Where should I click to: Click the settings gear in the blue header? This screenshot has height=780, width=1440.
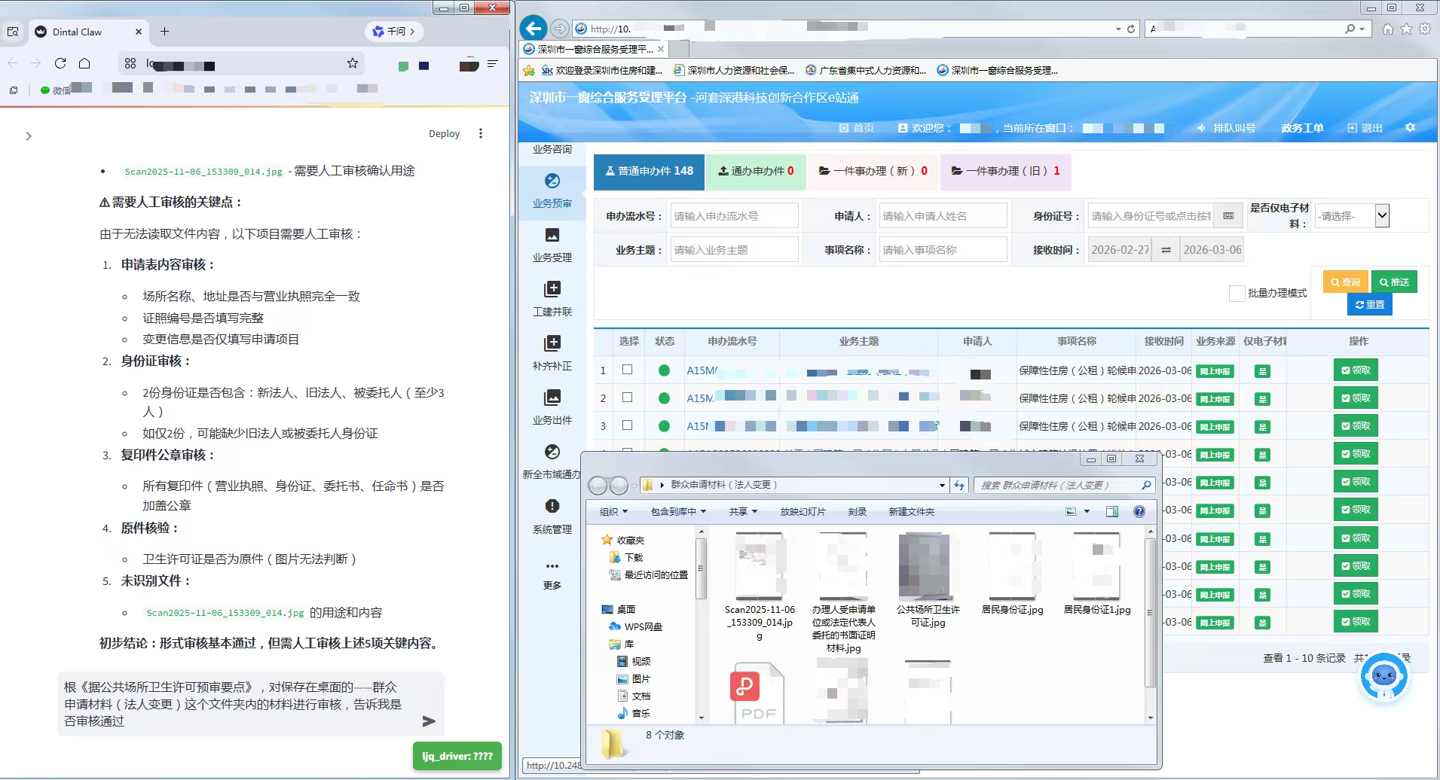point(1410,127)
